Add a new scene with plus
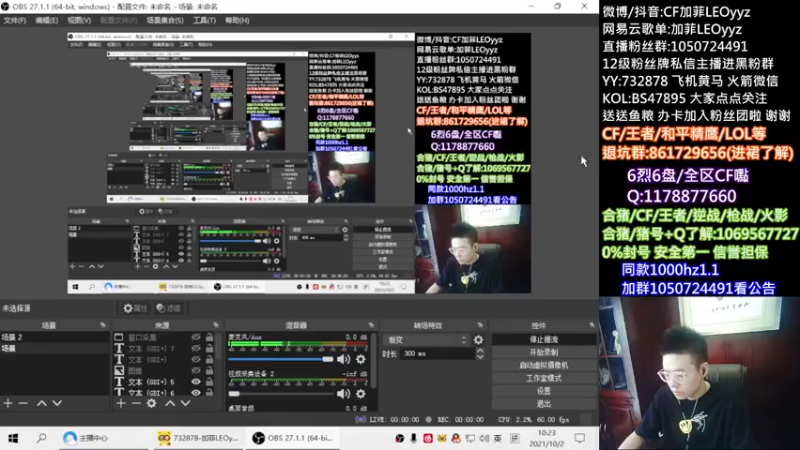 click(8, 403)
